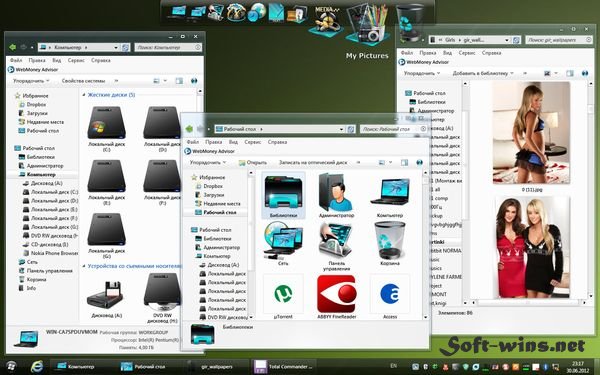This screenshot has height=375, width=600.
Task: Open the Сеть network icon
Action: pyautogui.click(x=283, y=241)
